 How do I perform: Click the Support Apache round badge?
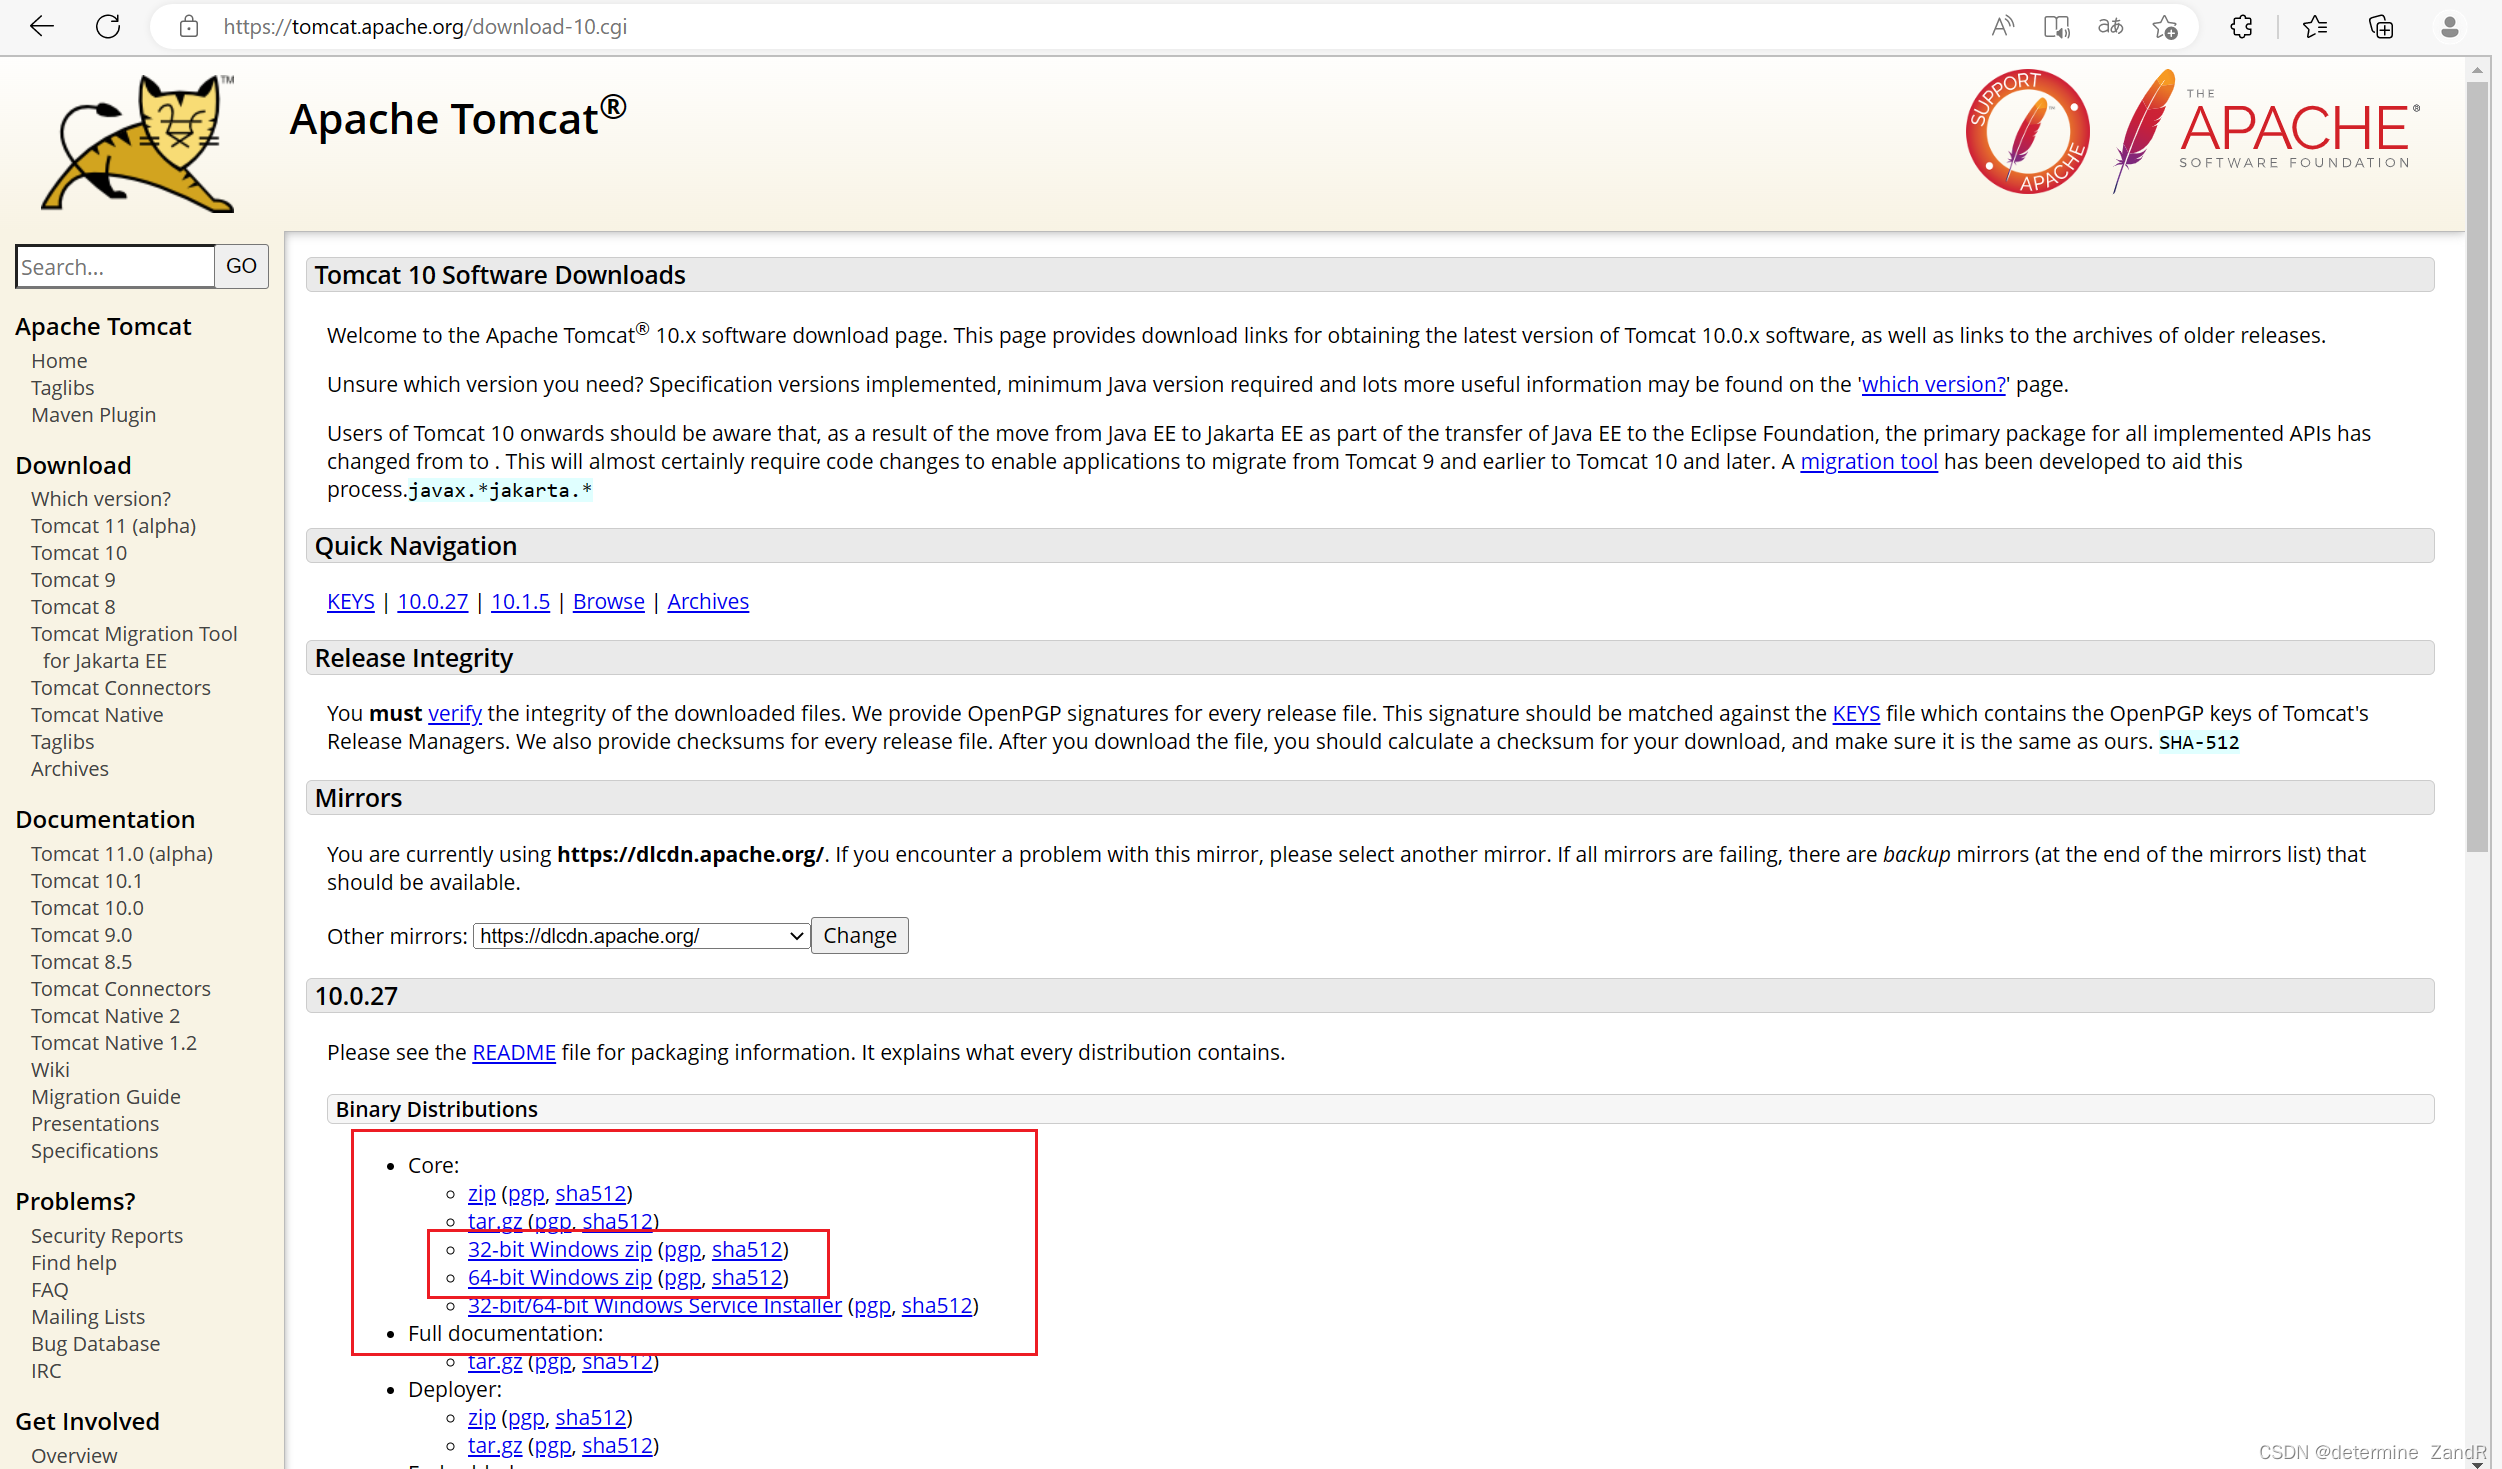tap(2027, 131)
